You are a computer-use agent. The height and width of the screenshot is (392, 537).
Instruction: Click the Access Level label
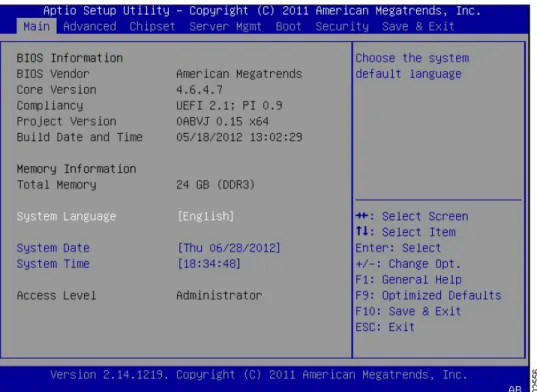57,295
